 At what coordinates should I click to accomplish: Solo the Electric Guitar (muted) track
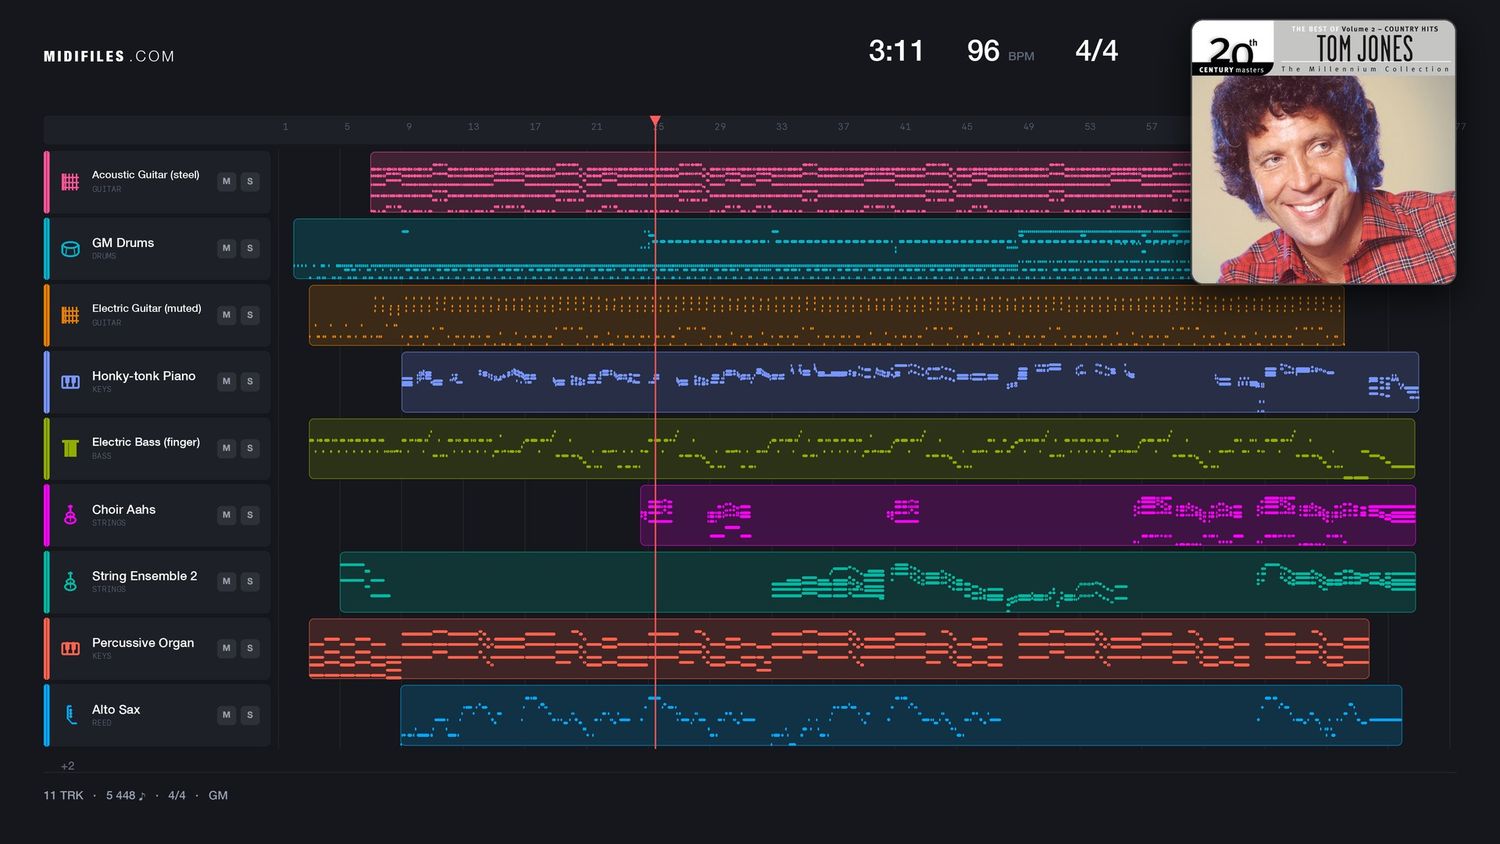click(250, 315)
